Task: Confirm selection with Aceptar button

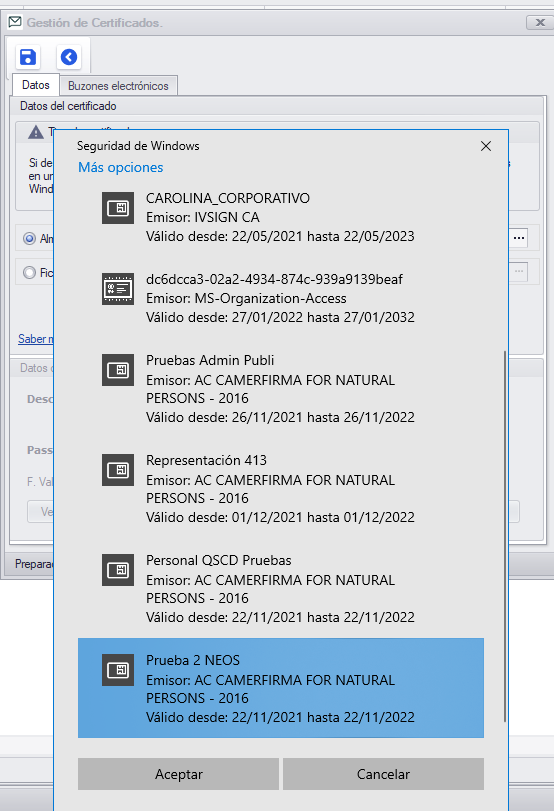Action: point(178,774)
